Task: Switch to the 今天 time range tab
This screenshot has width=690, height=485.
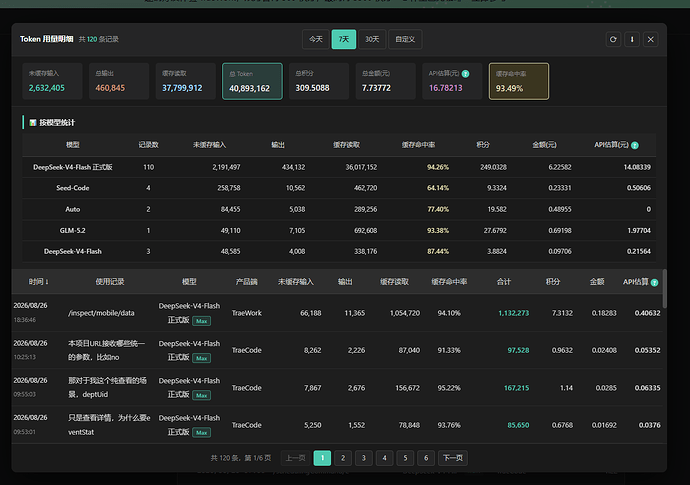Action: point(316,39)
